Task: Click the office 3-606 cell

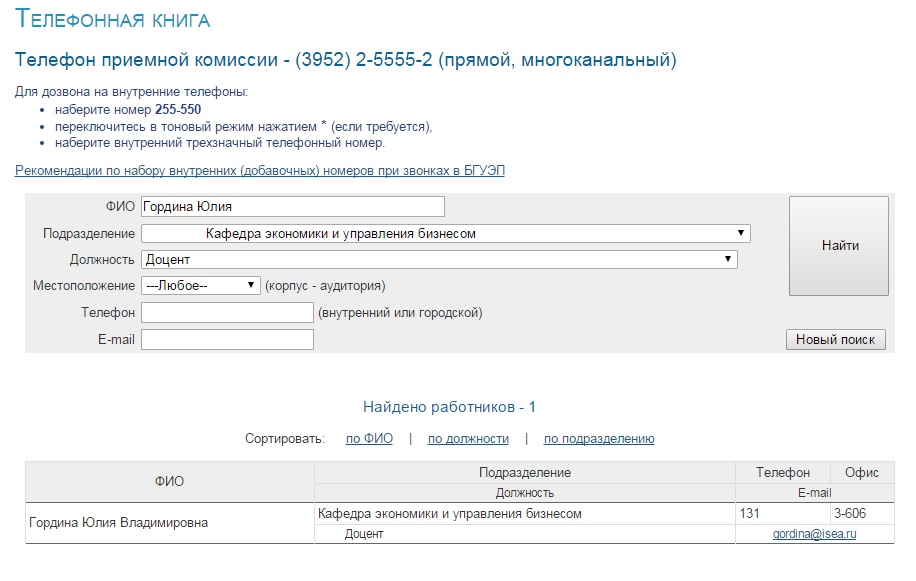Action: click(x=848, y=514)
